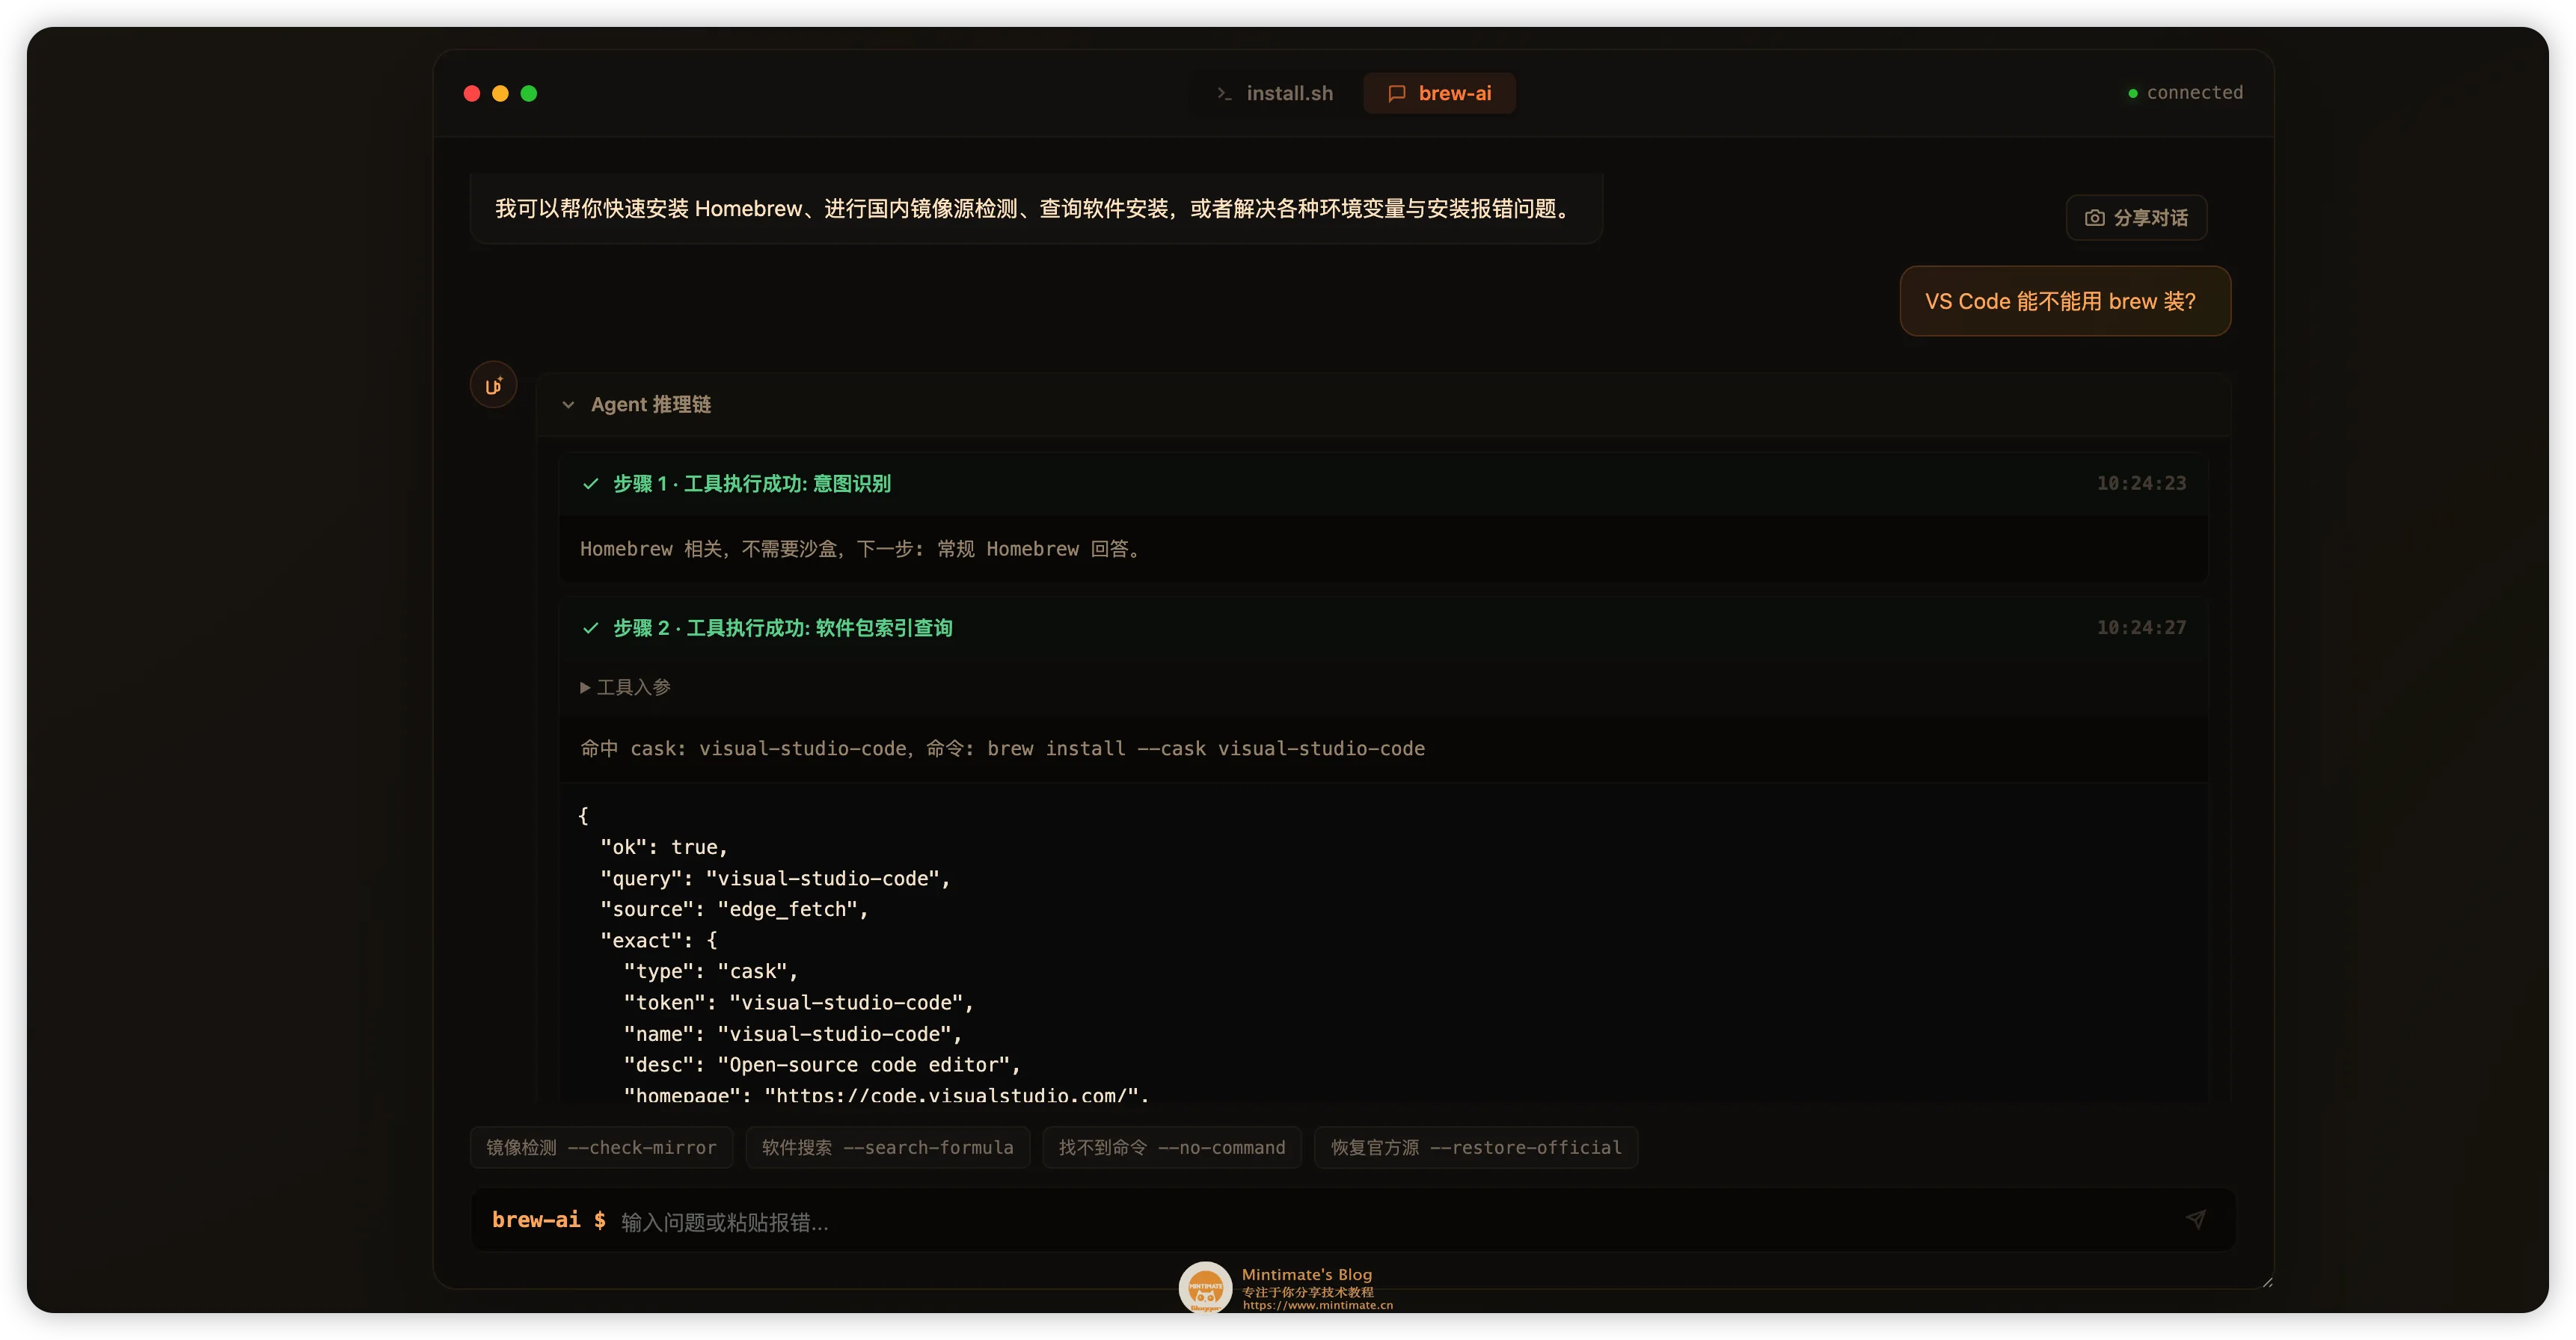Click the JSON line "query": "visual-studio-code"
Image resolution: width=2576 pixels, height=1340 pixels.
click(775, 878)
